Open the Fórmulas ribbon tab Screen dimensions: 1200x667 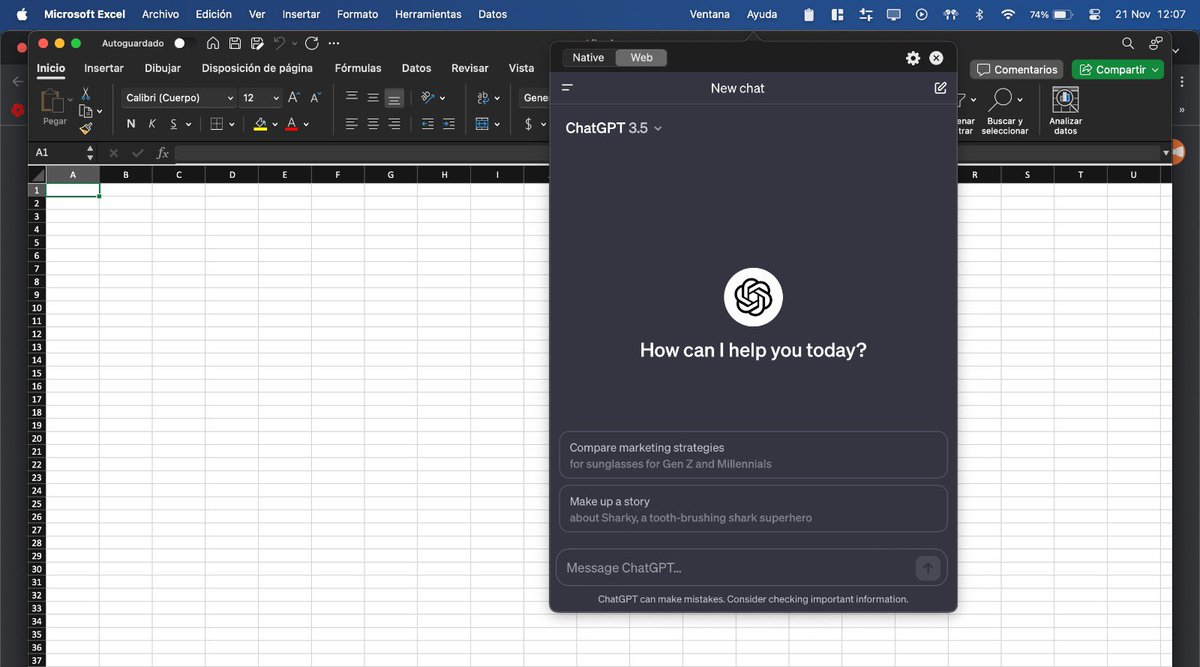(358, 68)
